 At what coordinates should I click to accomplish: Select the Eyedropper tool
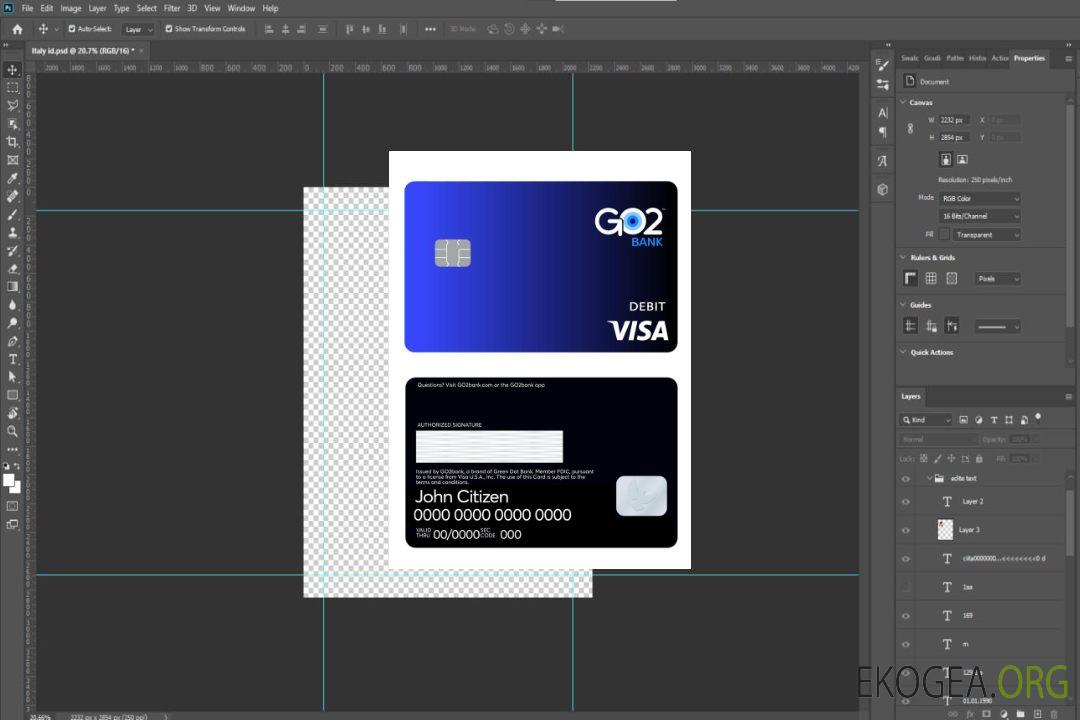tap(12, 178)
